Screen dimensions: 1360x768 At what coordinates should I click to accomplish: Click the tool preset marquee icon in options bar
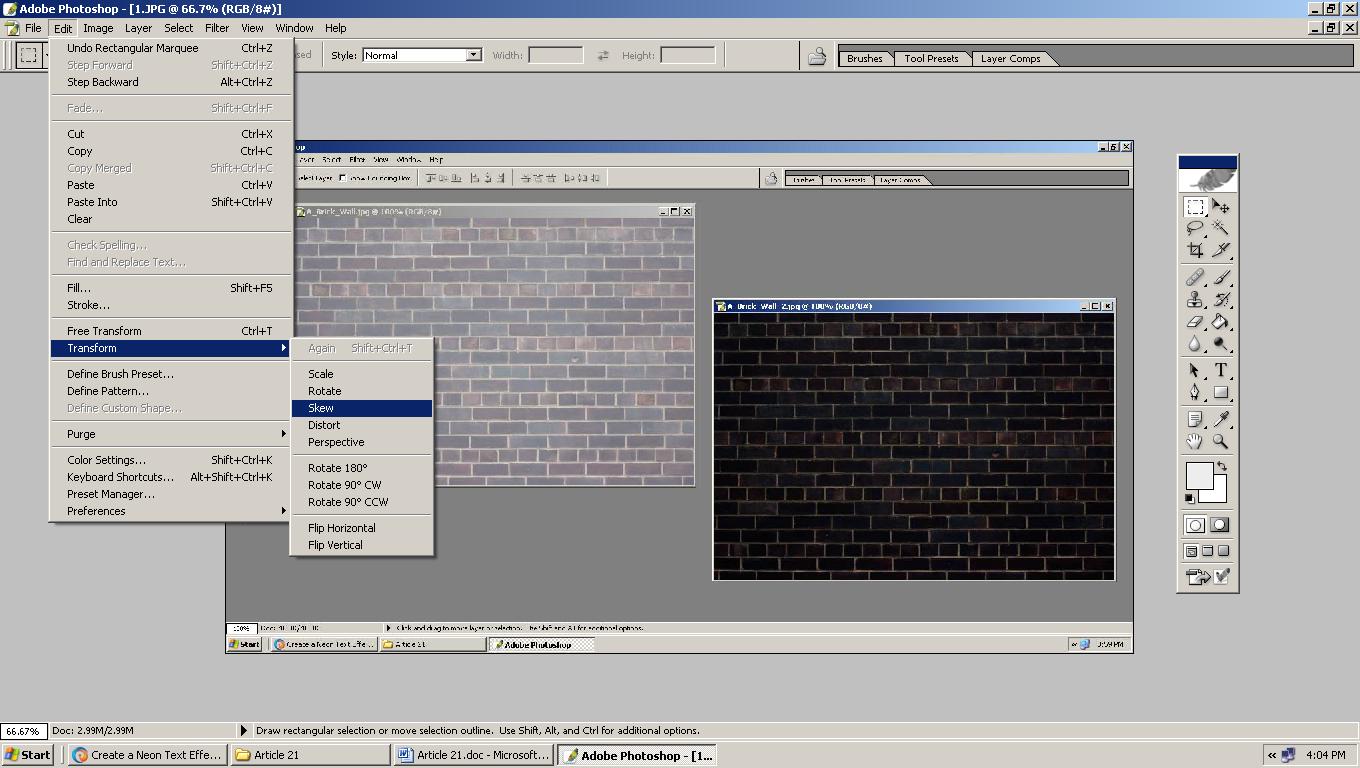tap(29, 55)
